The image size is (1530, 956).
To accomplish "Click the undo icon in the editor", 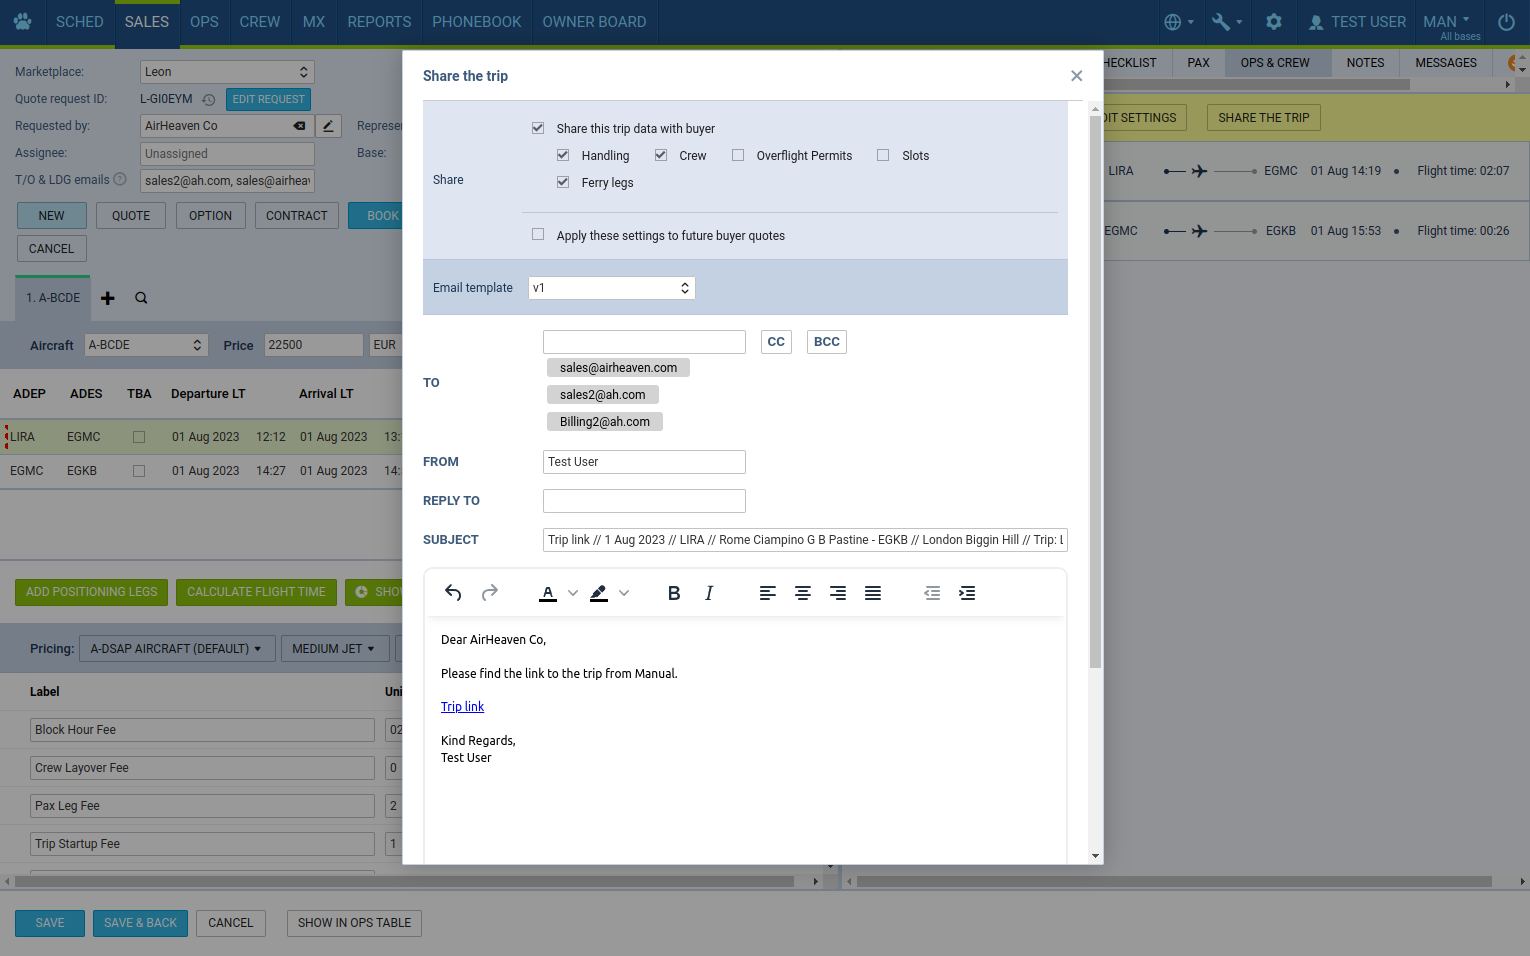I will tap(453, 593).
